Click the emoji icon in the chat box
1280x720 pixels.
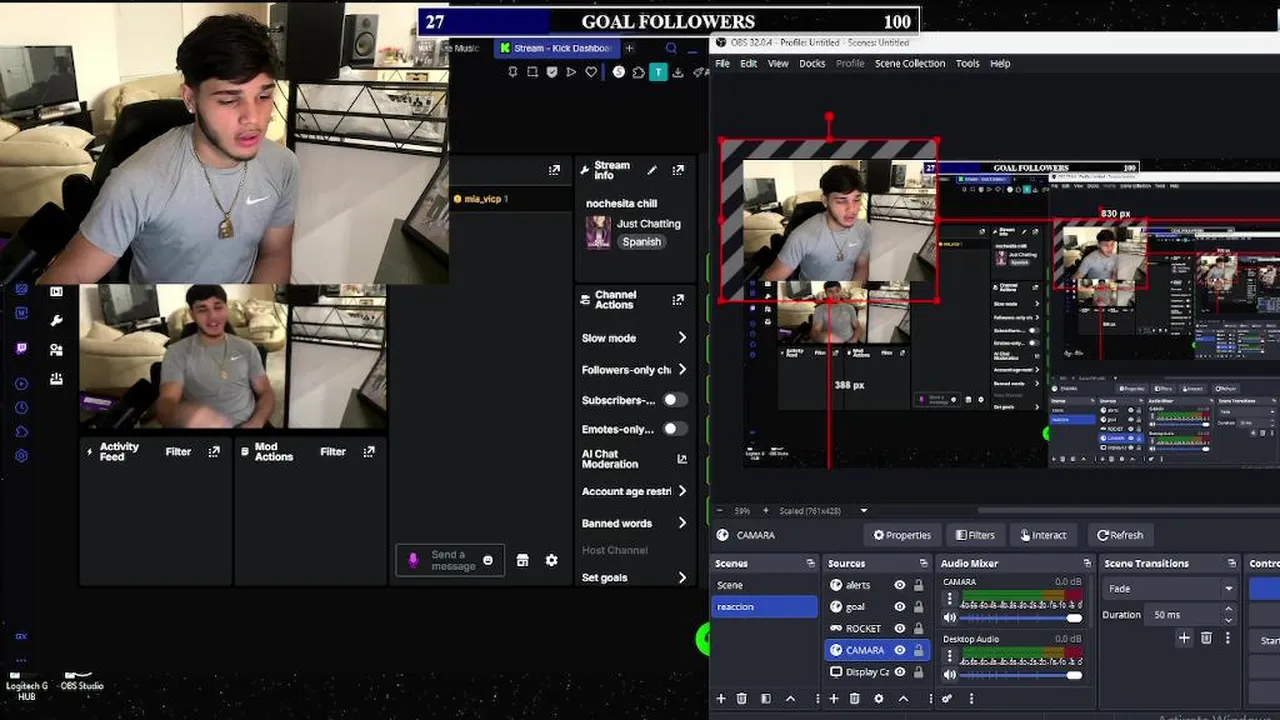[x=488, y=561]
